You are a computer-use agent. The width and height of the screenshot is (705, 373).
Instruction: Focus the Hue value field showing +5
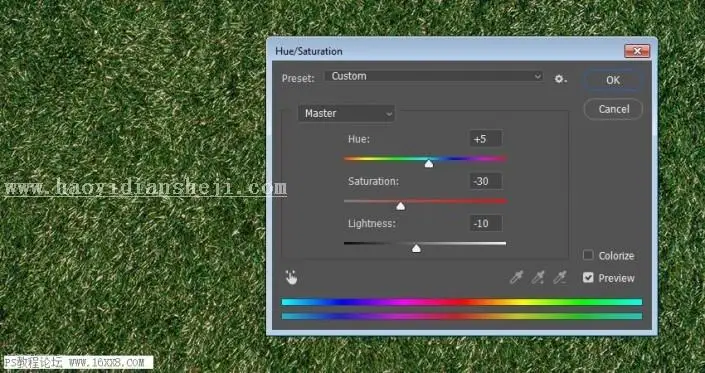pos(486,139)
